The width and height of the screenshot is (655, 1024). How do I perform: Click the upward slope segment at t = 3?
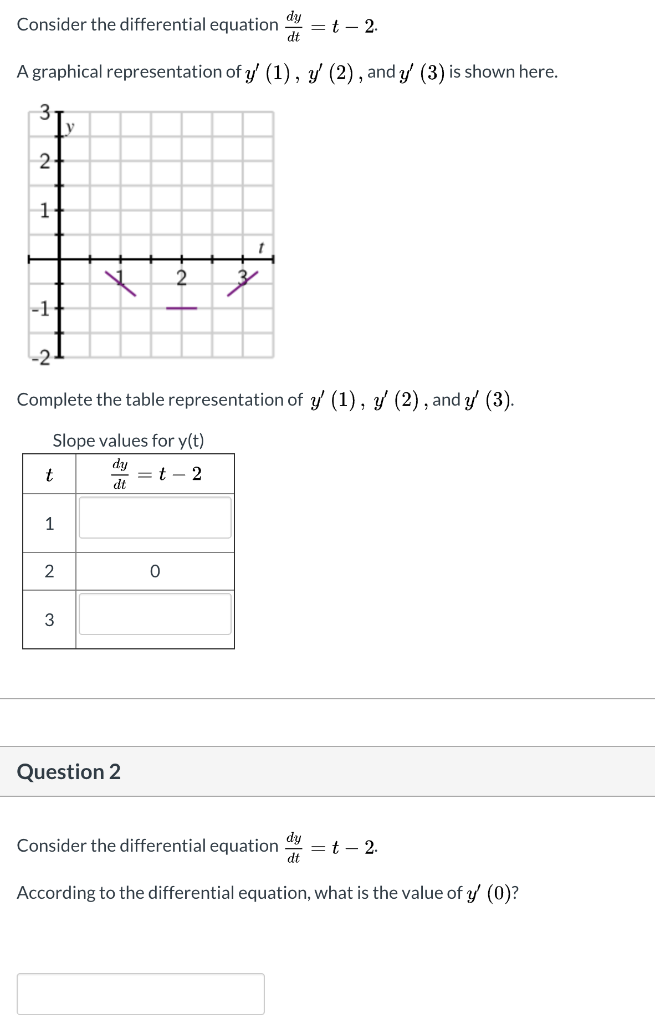(x=243, y=283)
